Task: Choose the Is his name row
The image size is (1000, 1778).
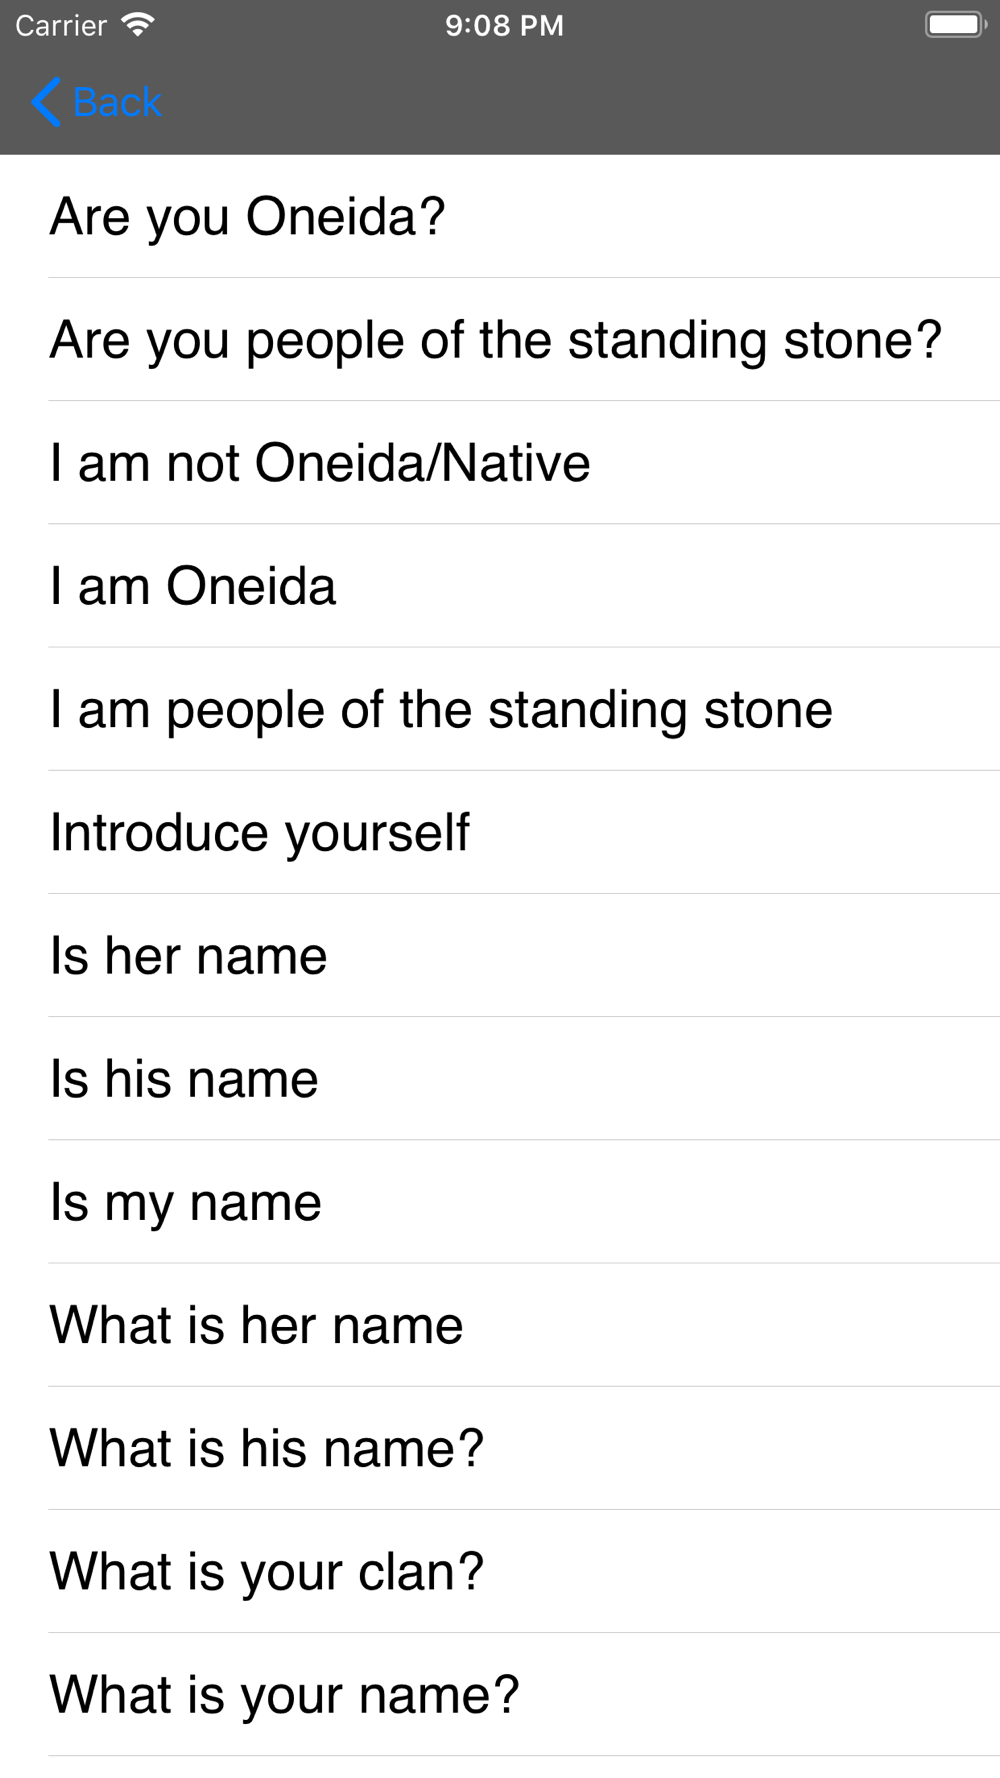Action: click(x=500, y=1079)
